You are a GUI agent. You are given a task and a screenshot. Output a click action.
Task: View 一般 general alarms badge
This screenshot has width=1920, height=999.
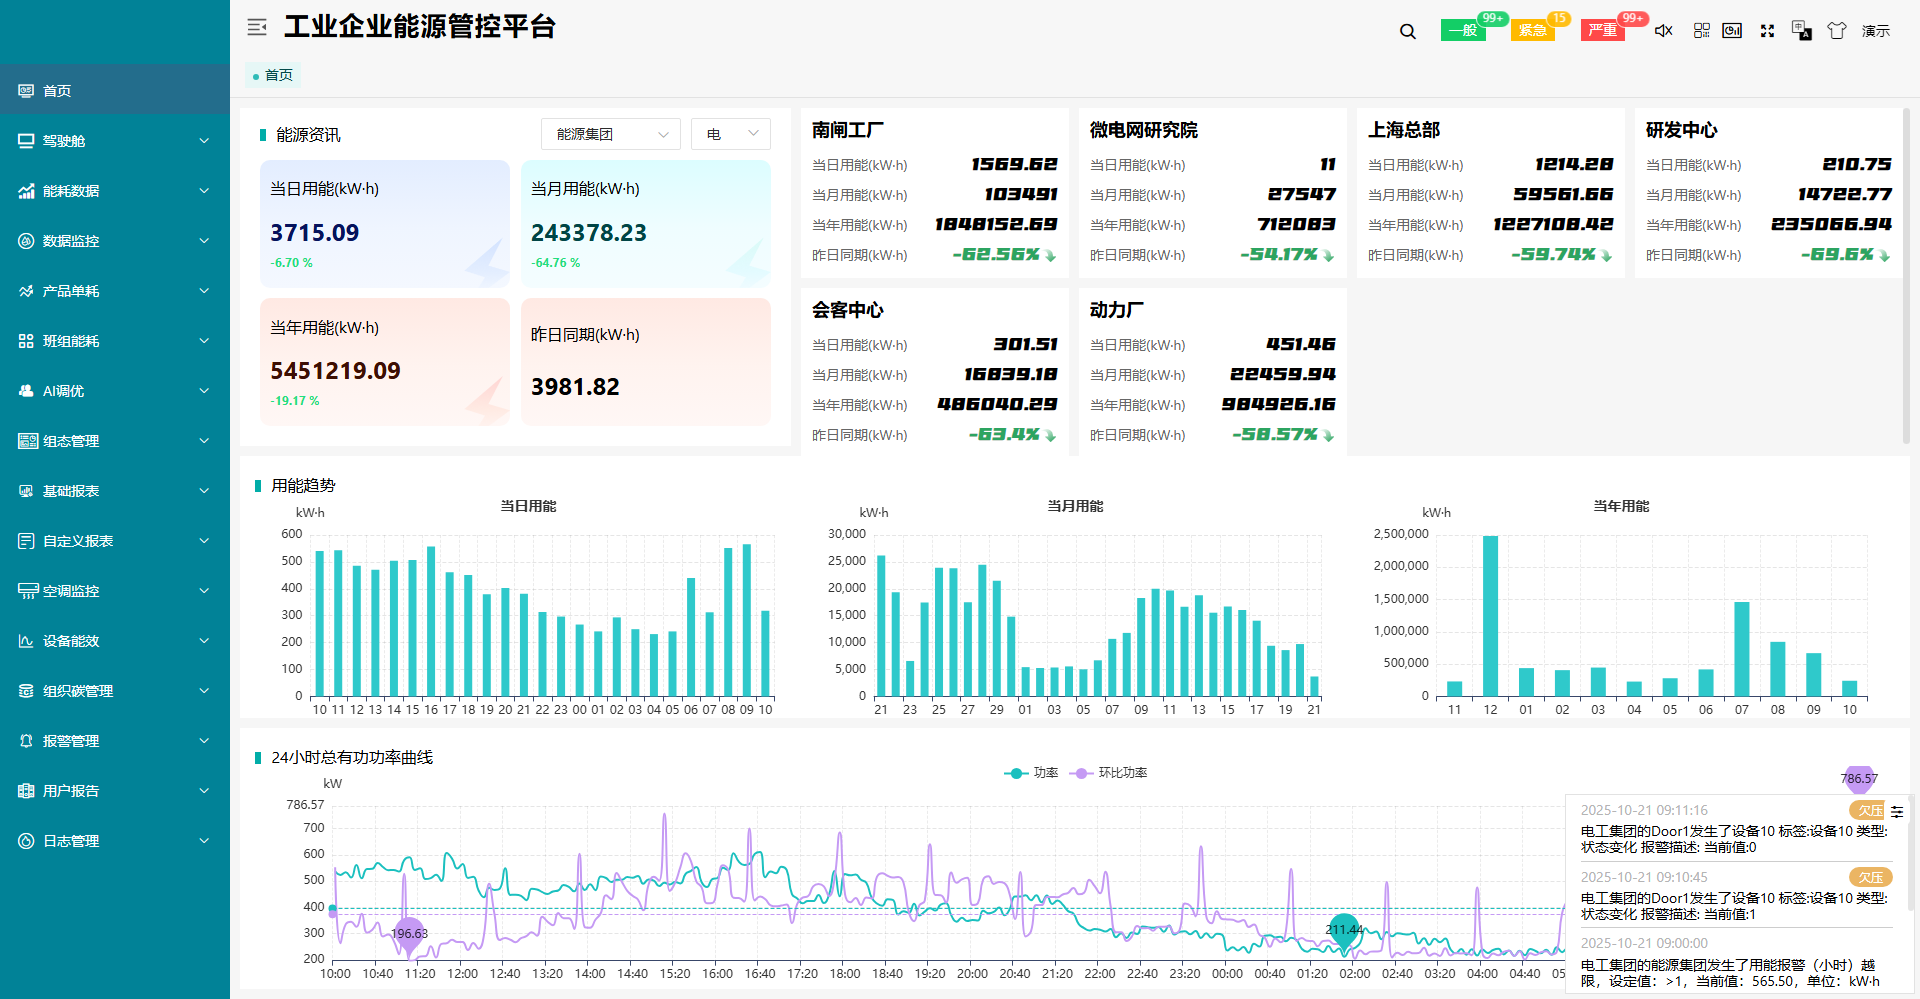pos(1464,30)
